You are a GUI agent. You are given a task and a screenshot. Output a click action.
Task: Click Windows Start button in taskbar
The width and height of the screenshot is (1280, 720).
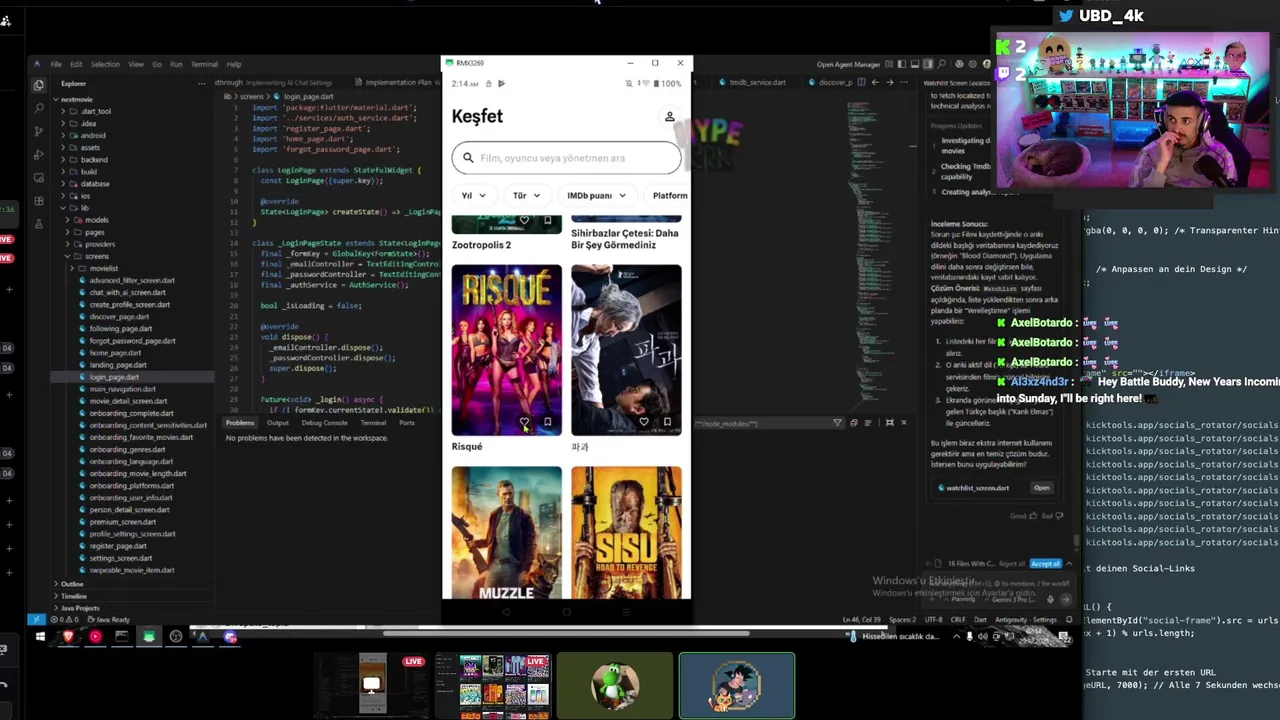[x=40, y=636]
